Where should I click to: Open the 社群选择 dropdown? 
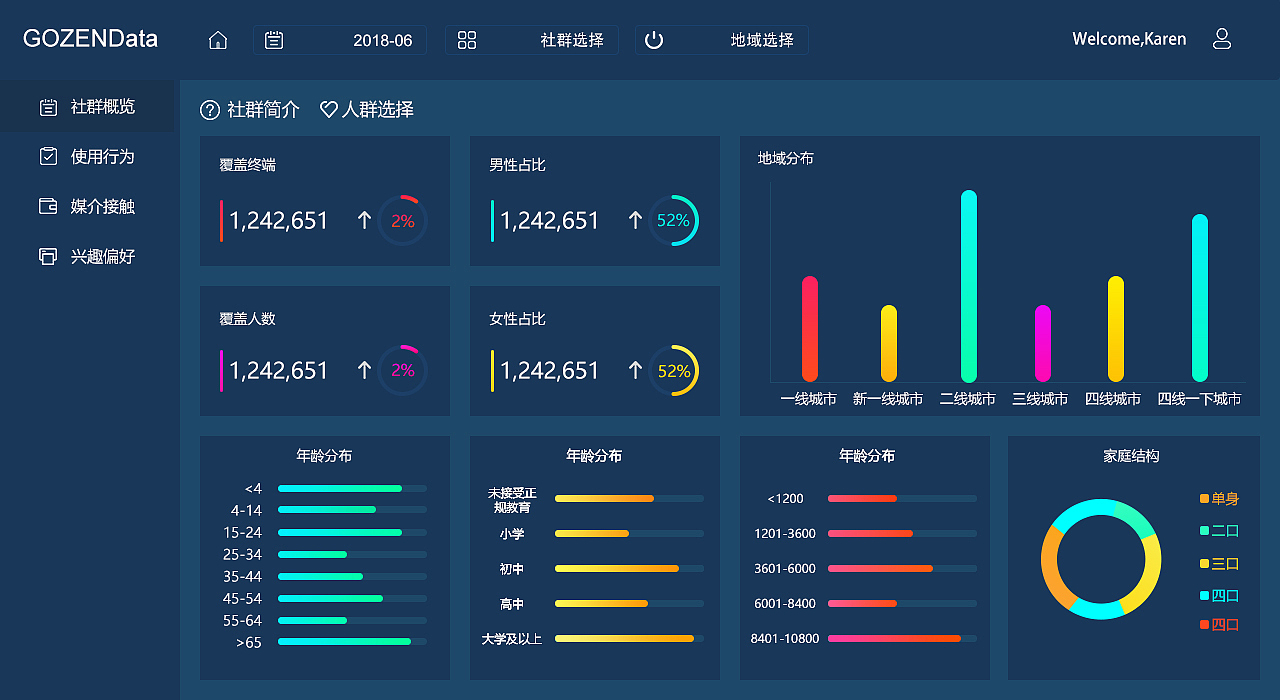[x=532, y=40]
